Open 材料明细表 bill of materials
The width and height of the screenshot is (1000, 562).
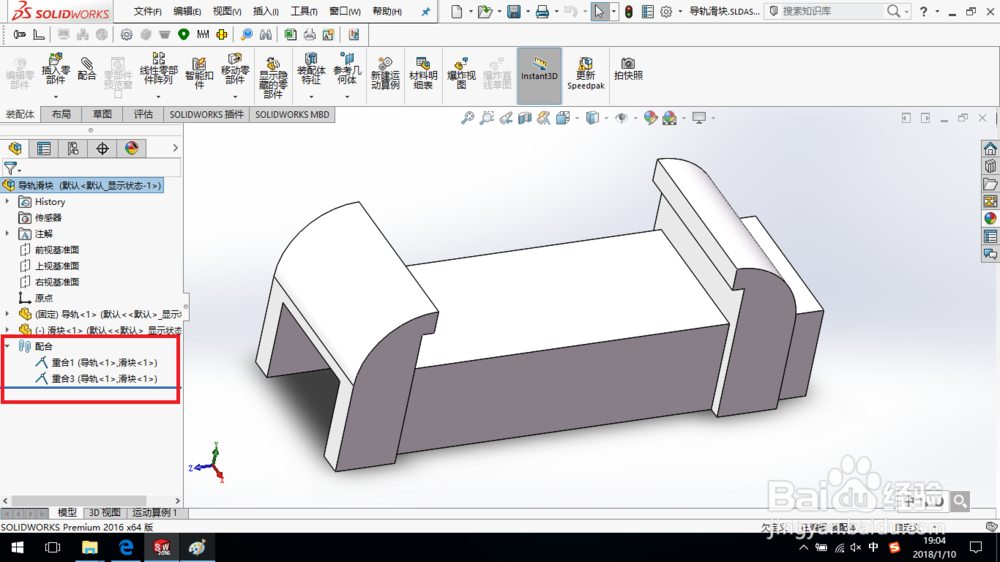pos(423,73)
